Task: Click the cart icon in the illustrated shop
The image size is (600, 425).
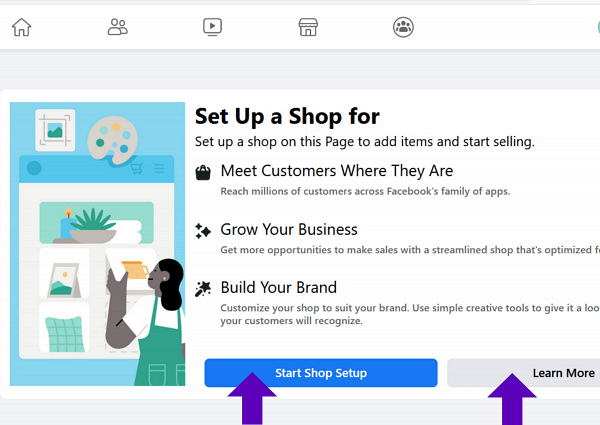Action: point(137,168)
